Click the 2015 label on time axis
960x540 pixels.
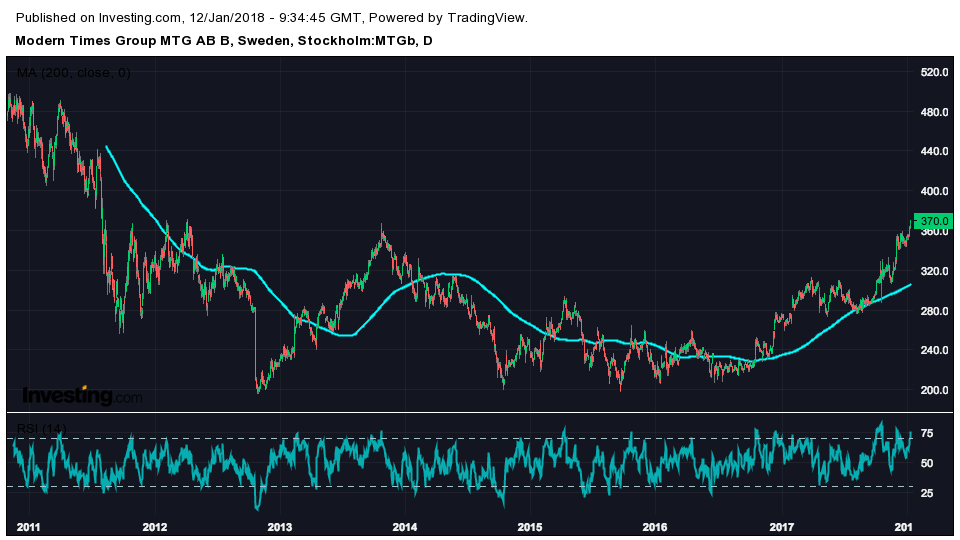pos(530,527)
